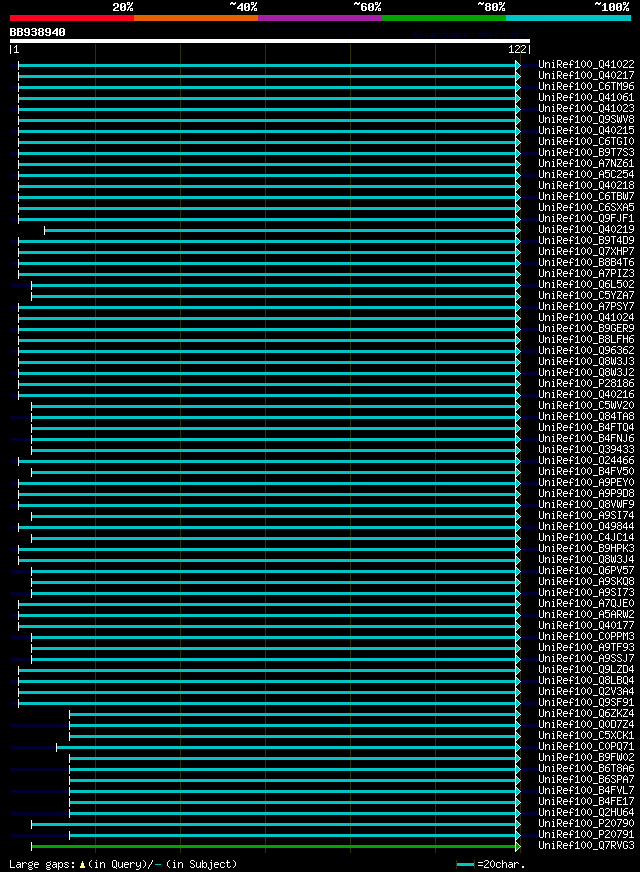Select the UniRef100_Q6ZKZ4 label

click(x=586, y=714)
